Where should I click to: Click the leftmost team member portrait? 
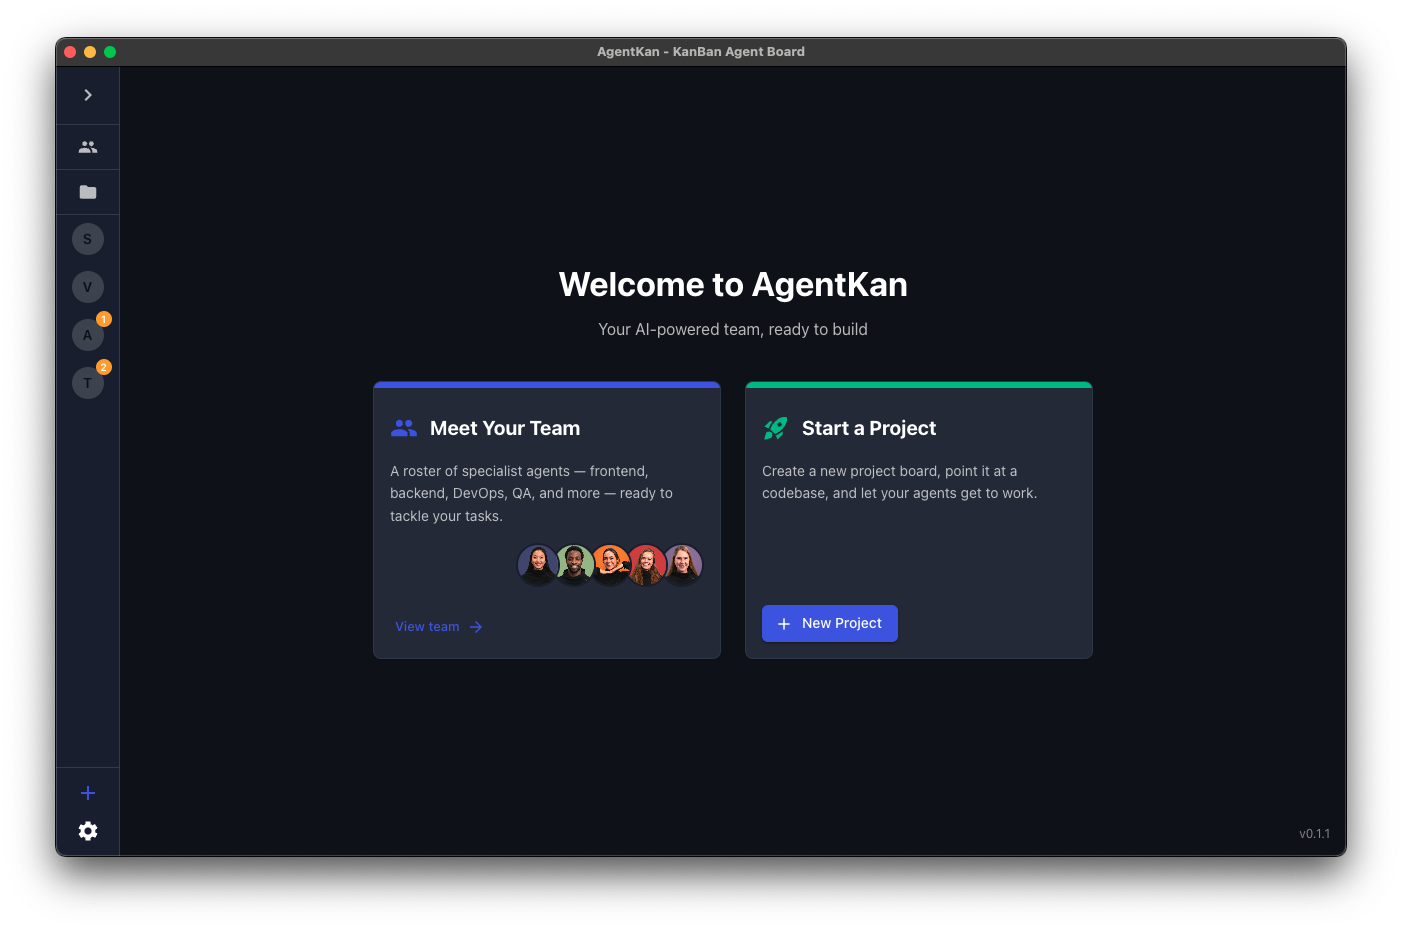pos(538,564)
